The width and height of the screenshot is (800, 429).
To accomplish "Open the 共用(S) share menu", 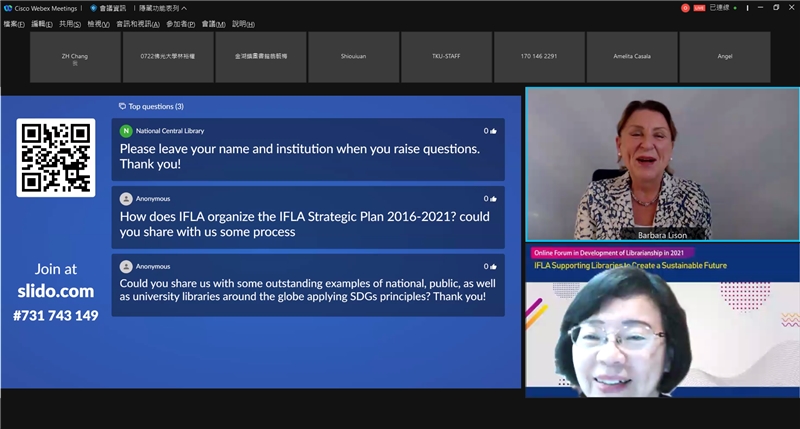I will click(70, 24).
